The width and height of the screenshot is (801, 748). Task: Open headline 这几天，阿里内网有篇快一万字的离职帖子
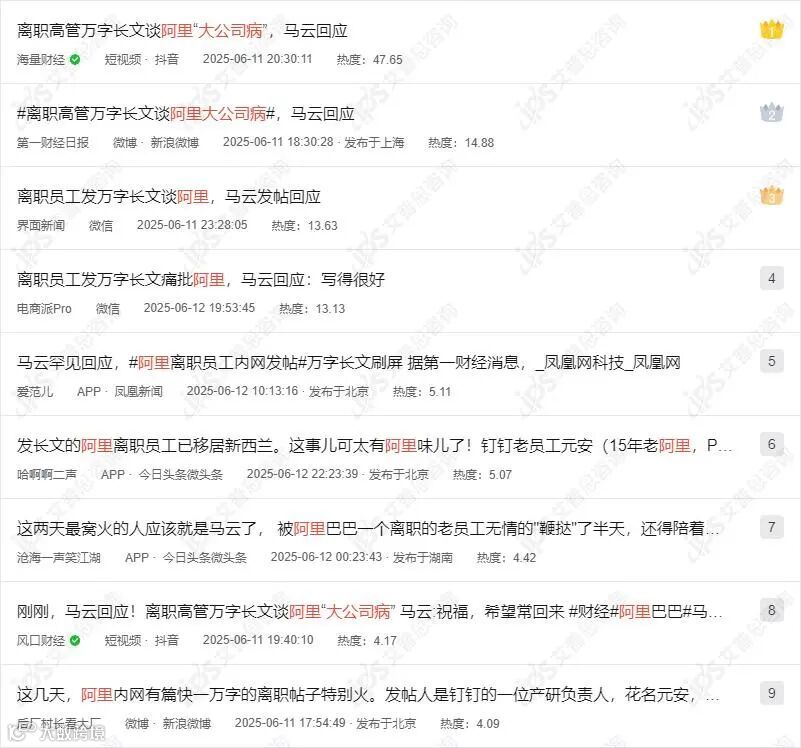pyautogui.click(x=368, y=694)
